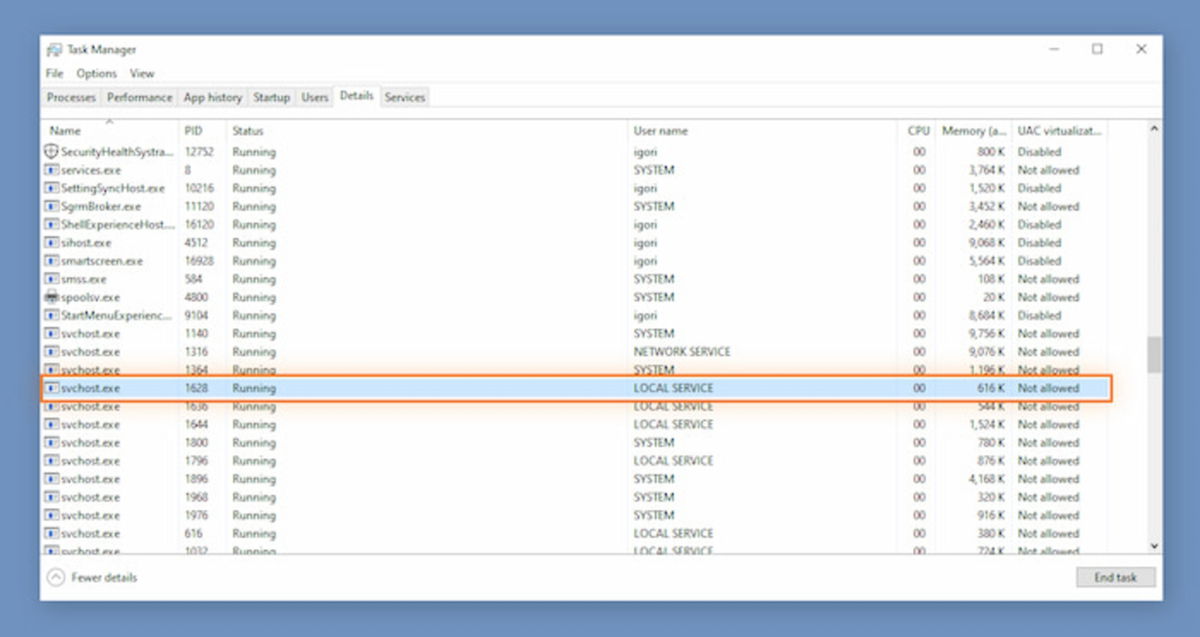Click the services.exe process icon

pos(52,170)
